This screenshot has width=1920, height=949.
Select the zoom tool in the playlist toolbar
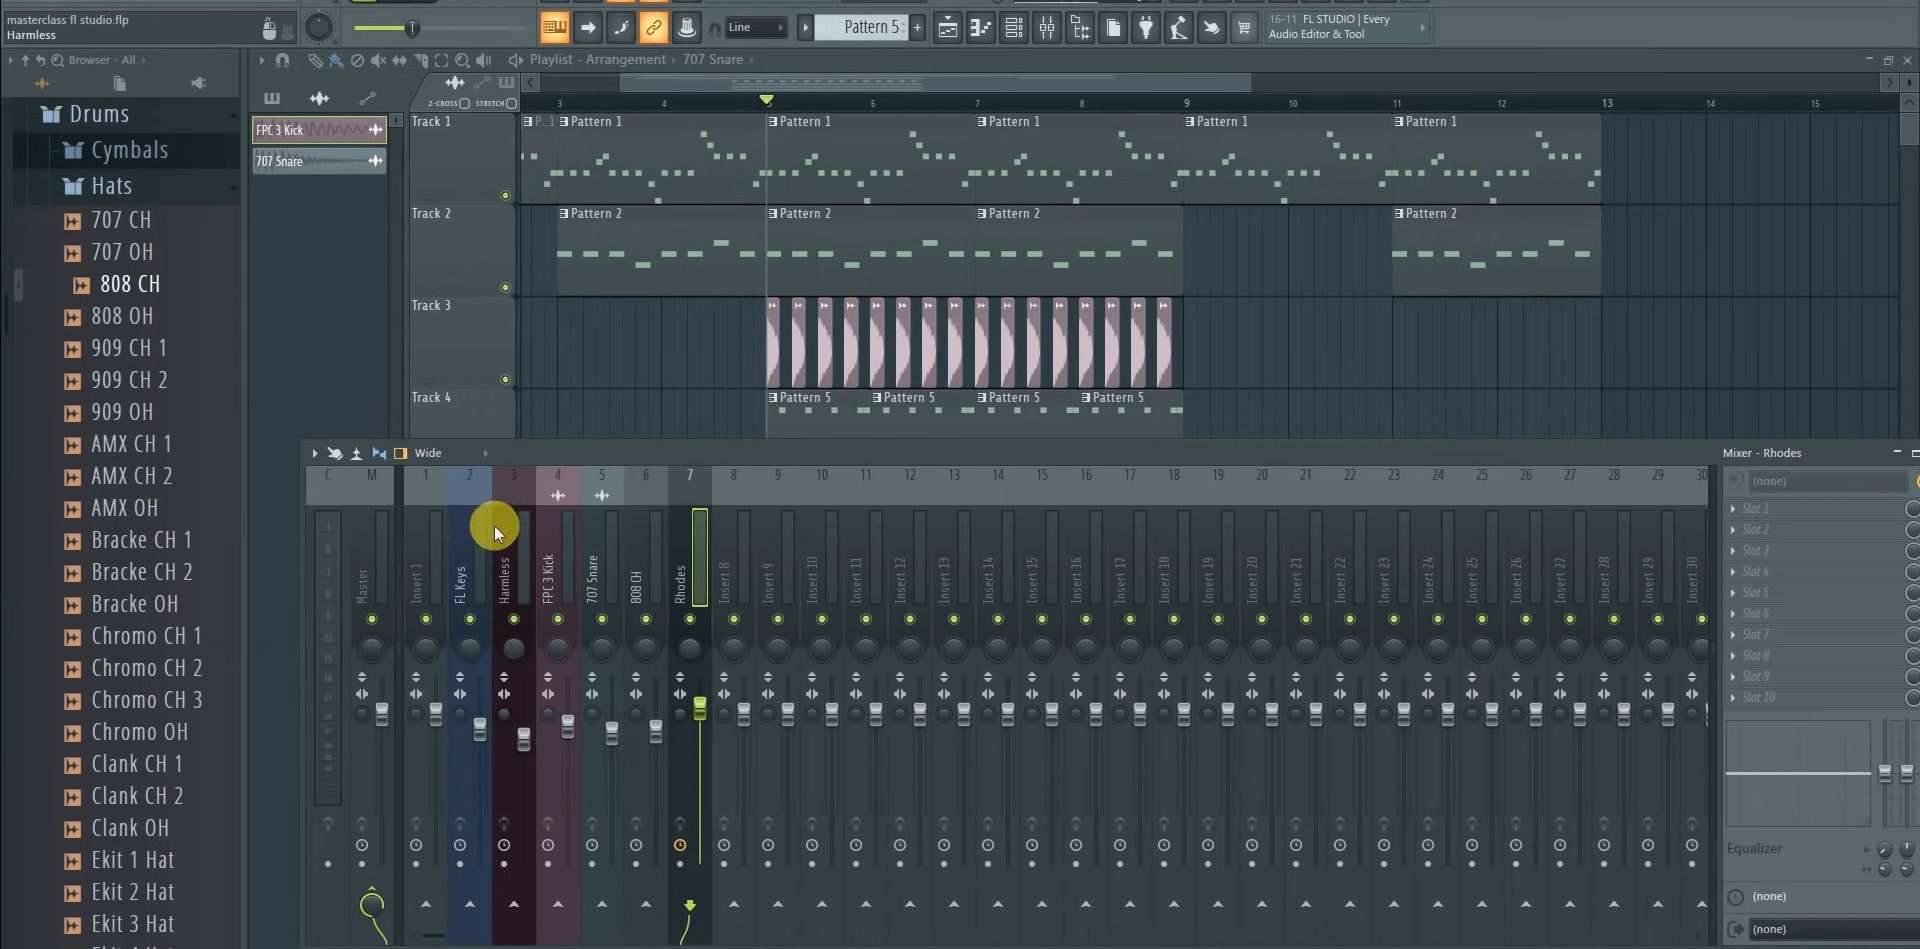[464, 60]
